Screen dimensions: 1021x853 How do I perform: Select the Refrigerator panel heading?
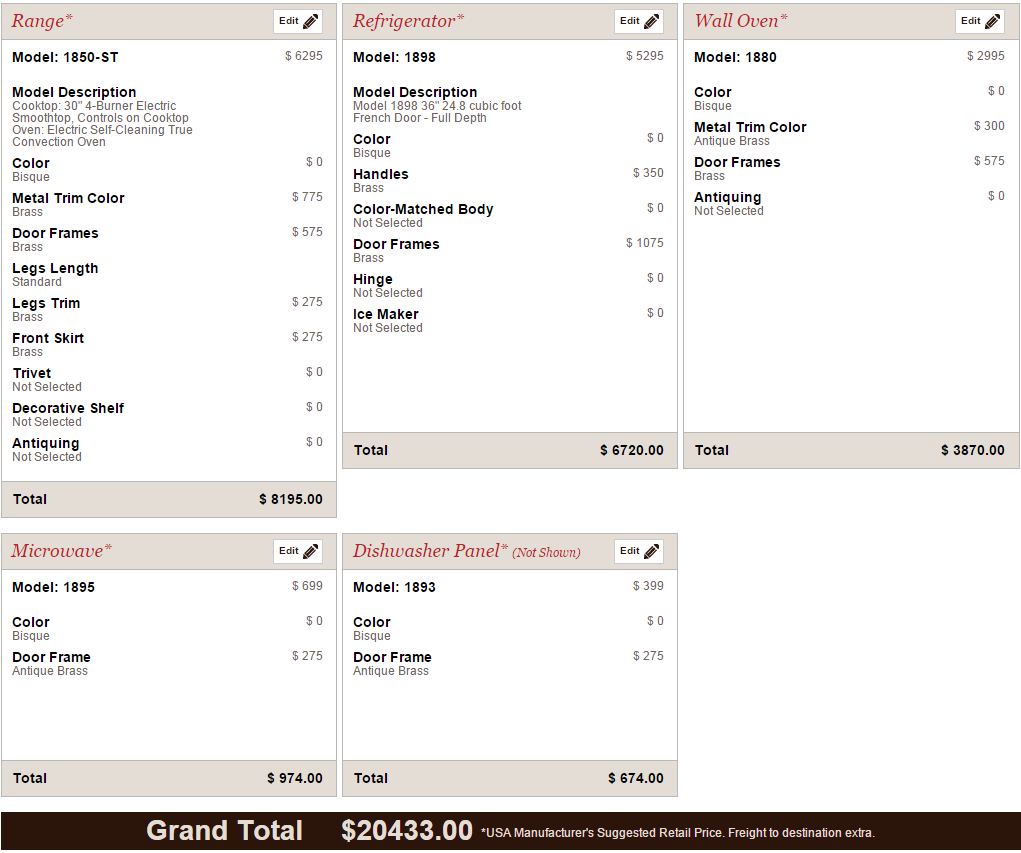(x=408, y=21)
